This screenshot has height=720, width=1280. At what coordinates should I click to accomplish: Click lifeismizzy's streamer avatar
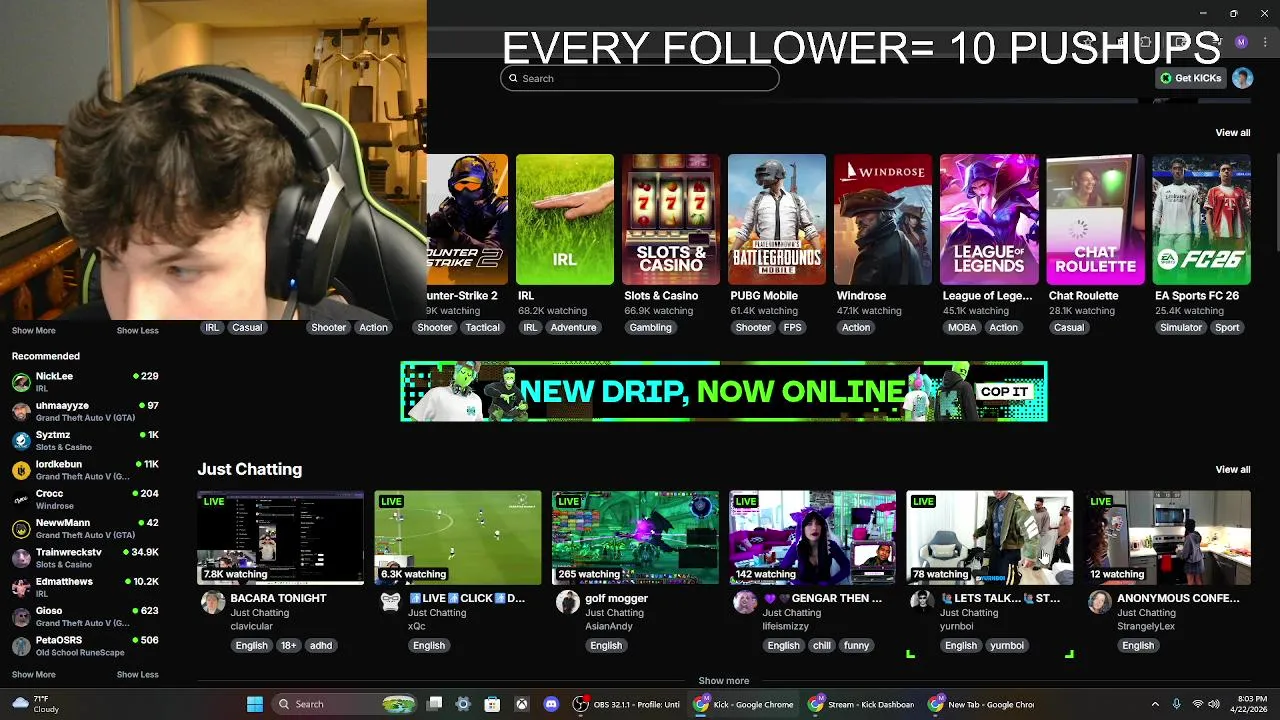click(745, 602)
